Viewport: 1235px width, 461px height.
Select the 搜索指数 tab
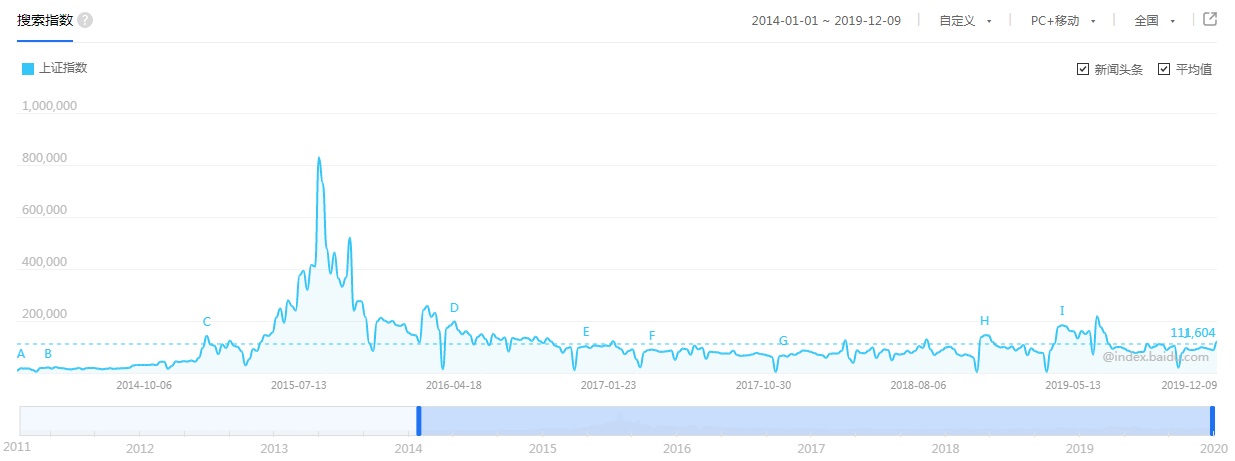(45, 20)
